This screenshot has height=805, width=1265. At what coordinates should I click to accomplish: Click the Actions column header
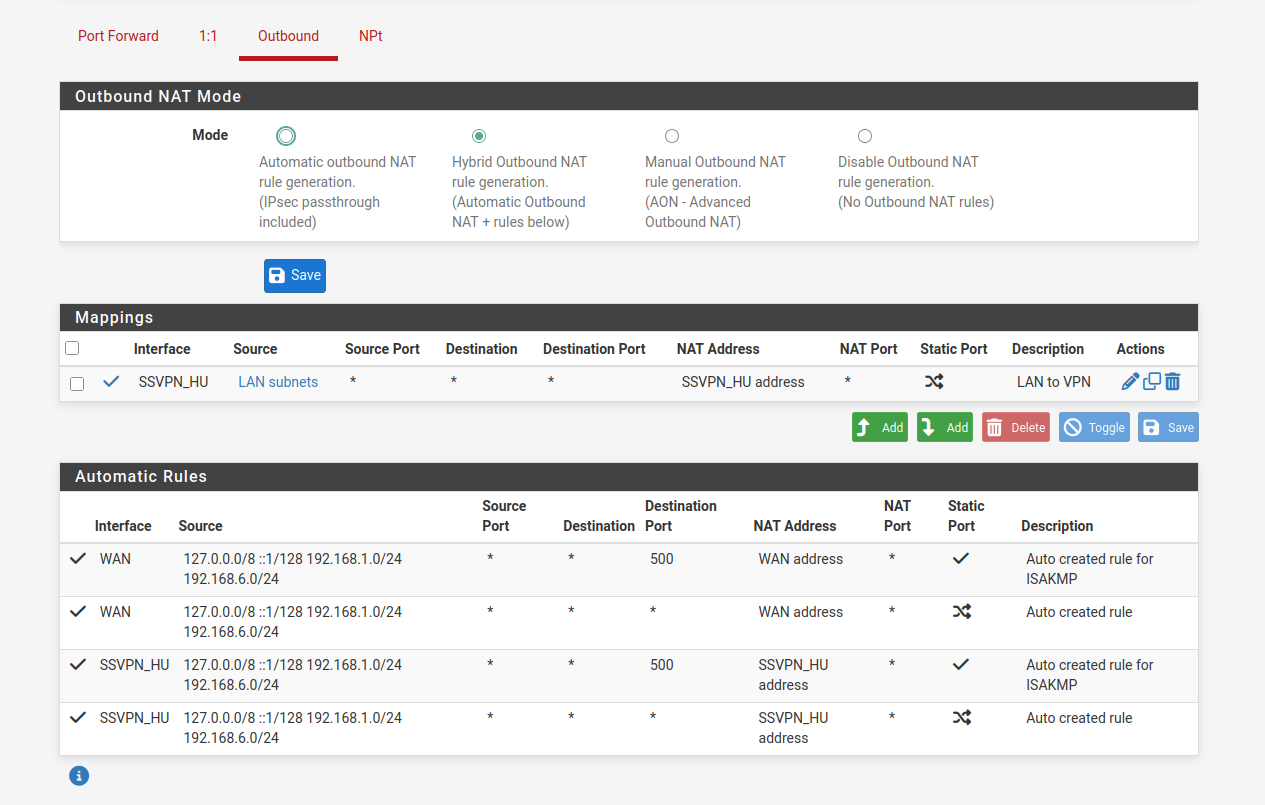pos(1140,349)
